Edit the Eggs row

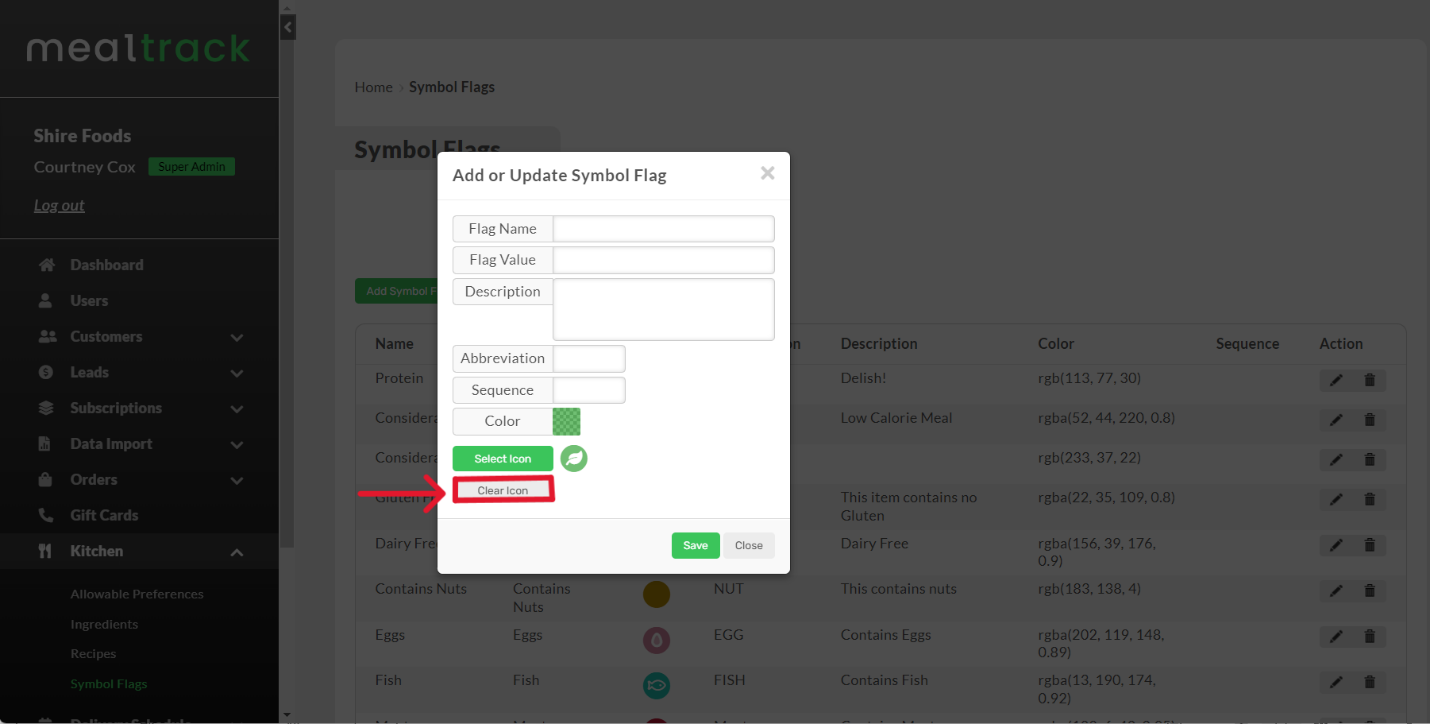coord(1336,637)
